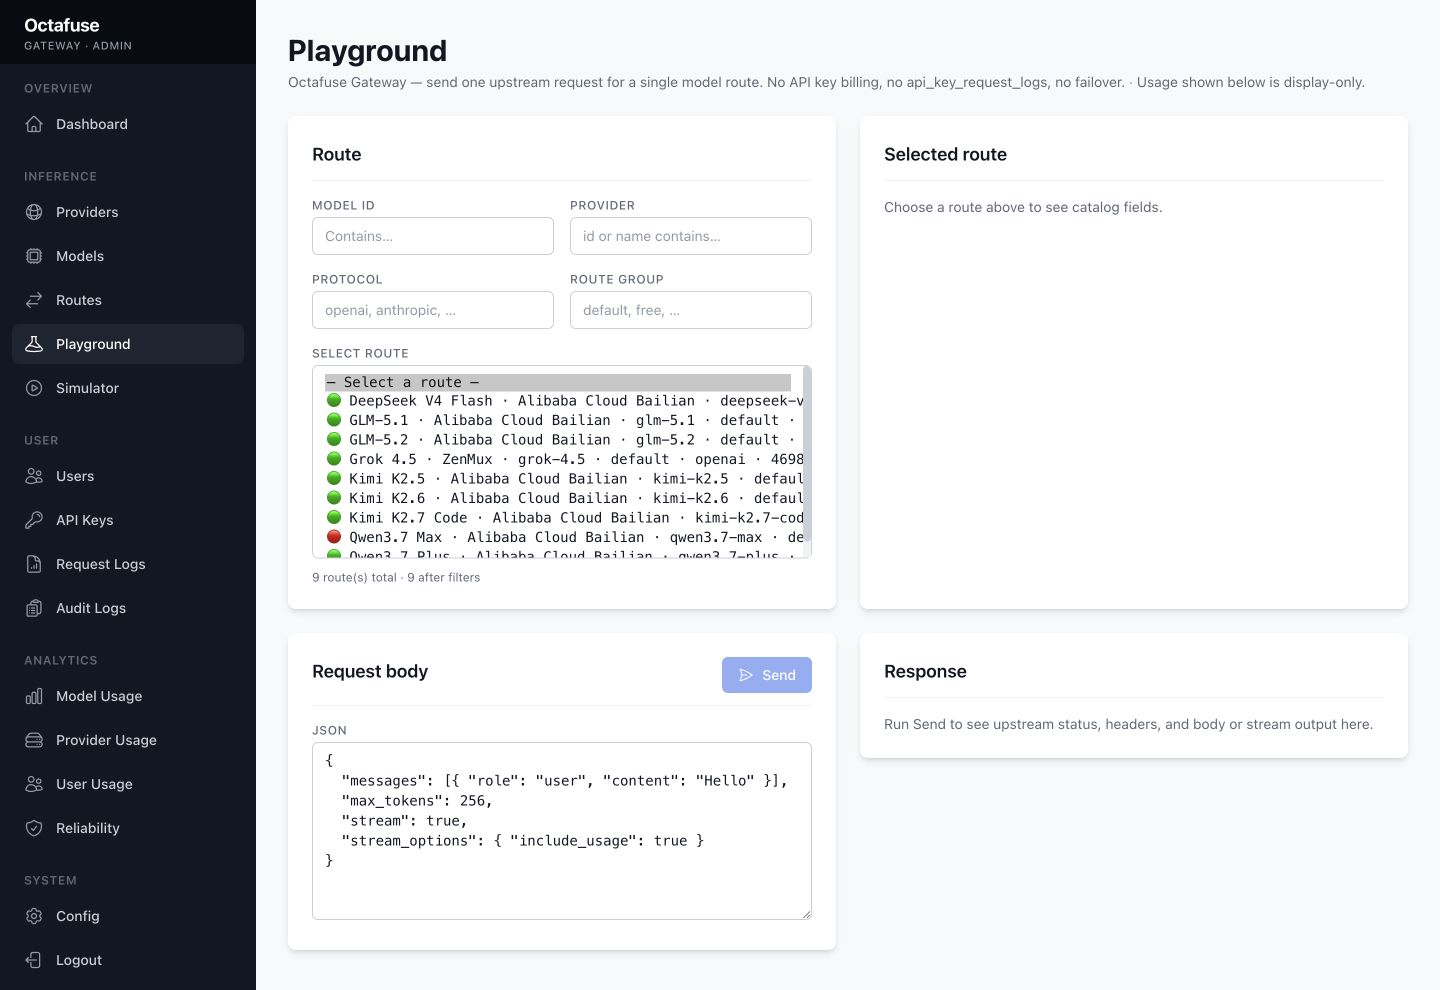The height and width of the screenshot is (990, 1440).
Task: Select the GLM-5.2 Alibaba Cloud Bailian route
Action: pos(564,440)
